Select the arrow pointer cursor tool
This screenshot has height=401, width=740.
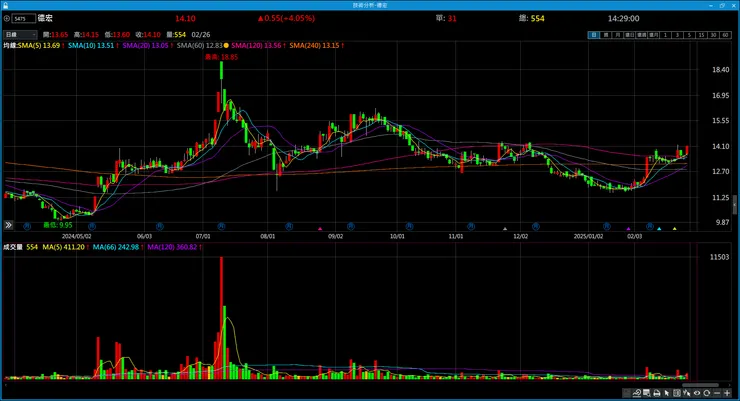pyautogui.click(x=666, y=393)
